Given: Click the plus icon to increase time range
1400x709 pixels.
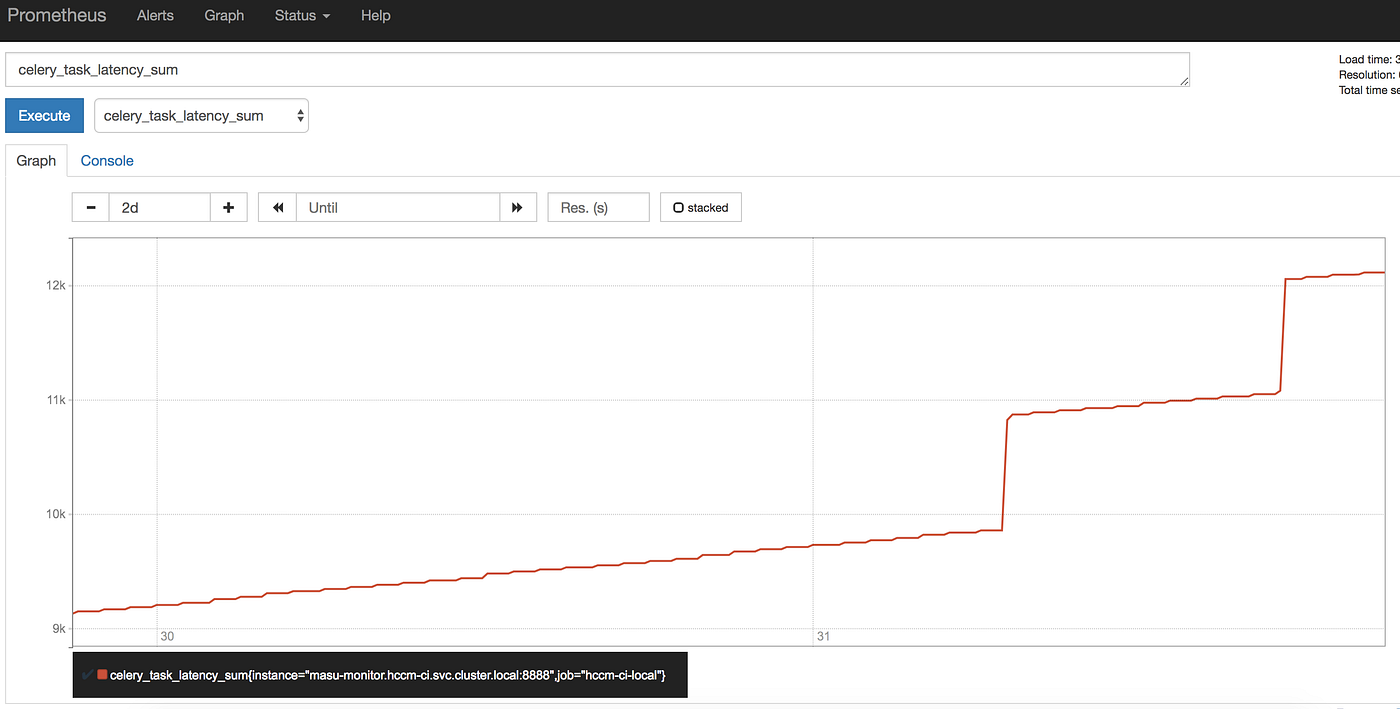Looking at the screenshot, I should coord(228,207).
